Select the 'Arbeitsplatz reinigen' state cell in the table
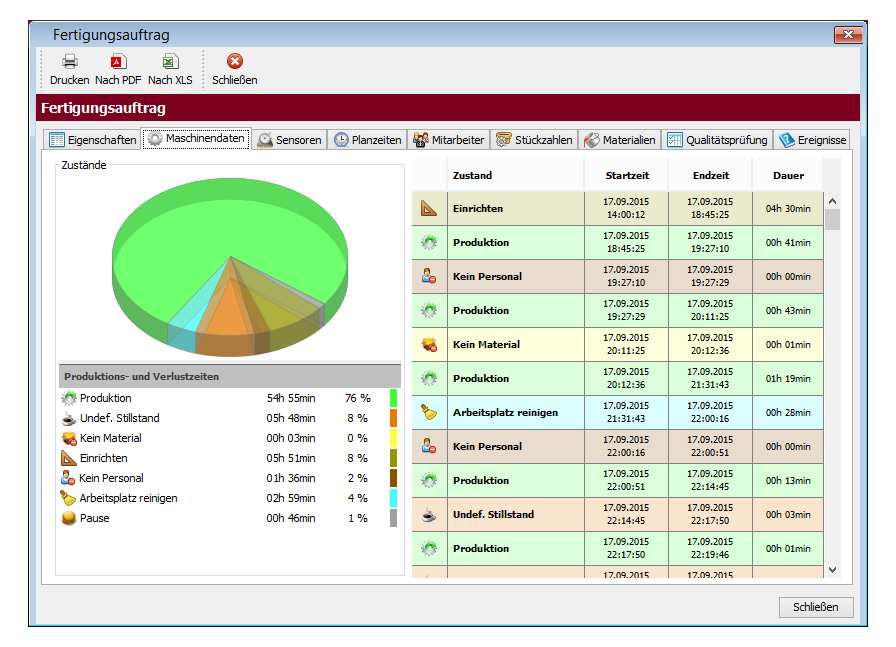Image resolution: width=896 pixels, height=647 pixels. pos(515,413)
